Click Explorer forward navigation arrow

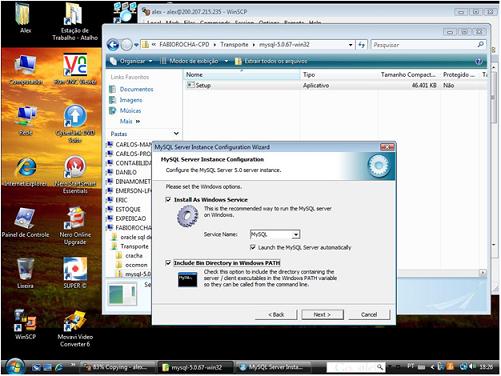(126, 45)
